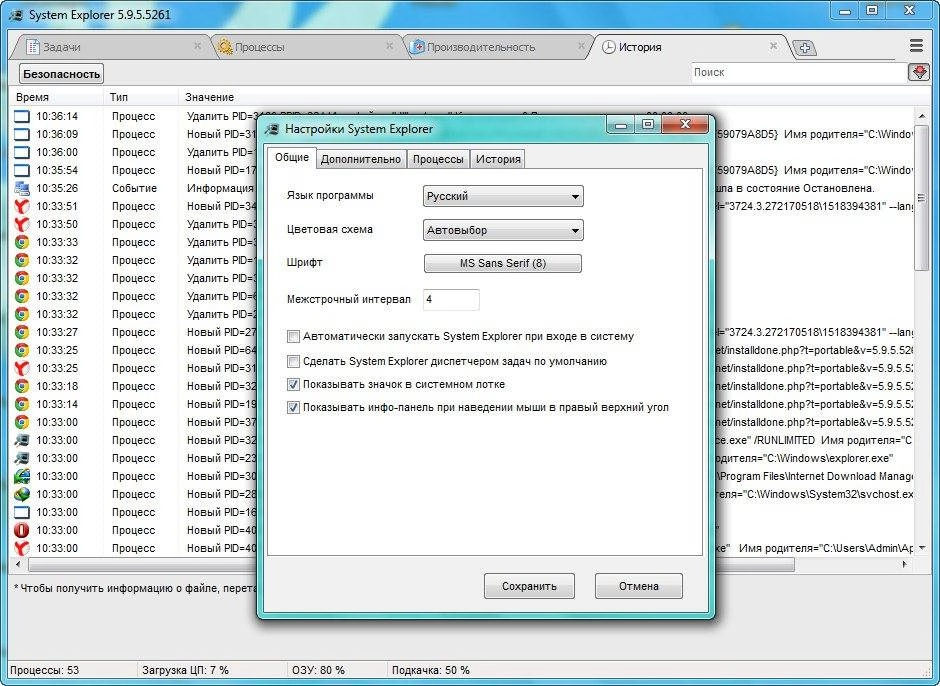Click the MS Sans Serif (8) font button
940x686 pixels.
pyautogui.click(x=503, y=263)
